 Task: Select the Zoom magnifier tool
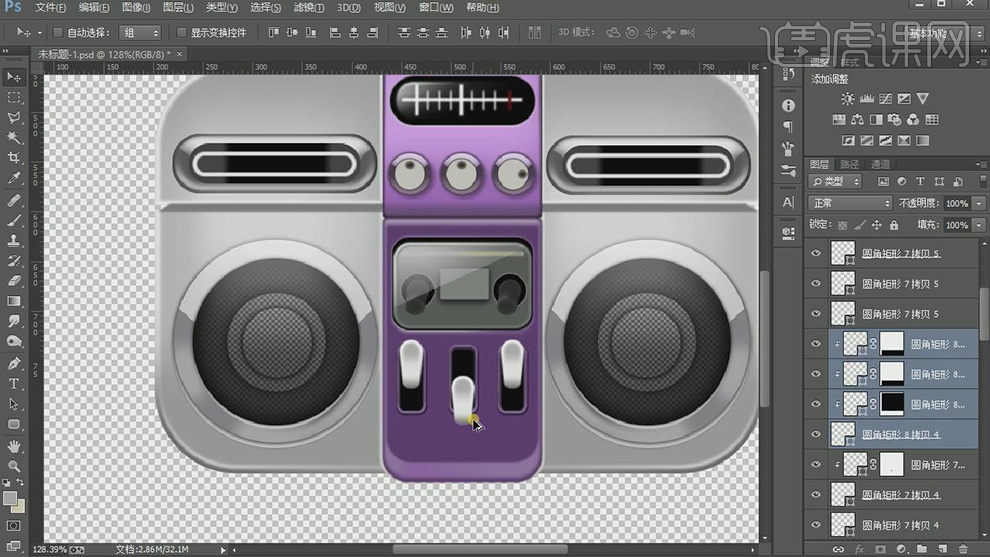click(x=14, y=466)
